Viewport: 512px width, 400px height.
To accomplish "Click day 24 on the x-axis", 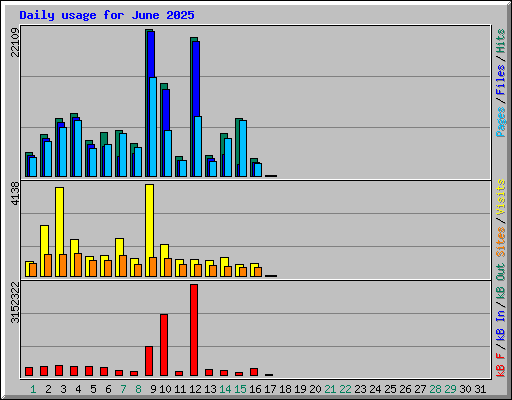I will coord(376,389).
